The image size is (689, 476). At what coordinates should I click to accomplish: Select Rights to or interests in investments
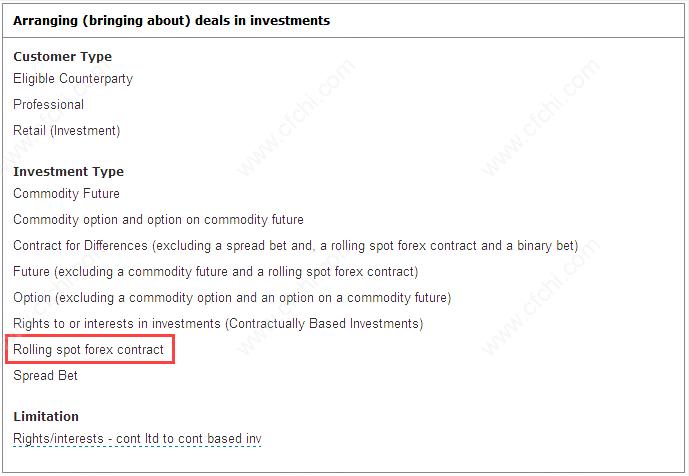pyautogui.click(x=218, y=323)
